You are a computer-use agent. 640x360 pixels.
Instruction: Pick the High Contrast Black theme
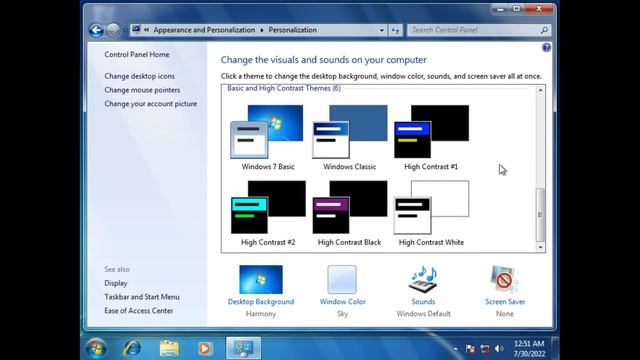point(349,213)
